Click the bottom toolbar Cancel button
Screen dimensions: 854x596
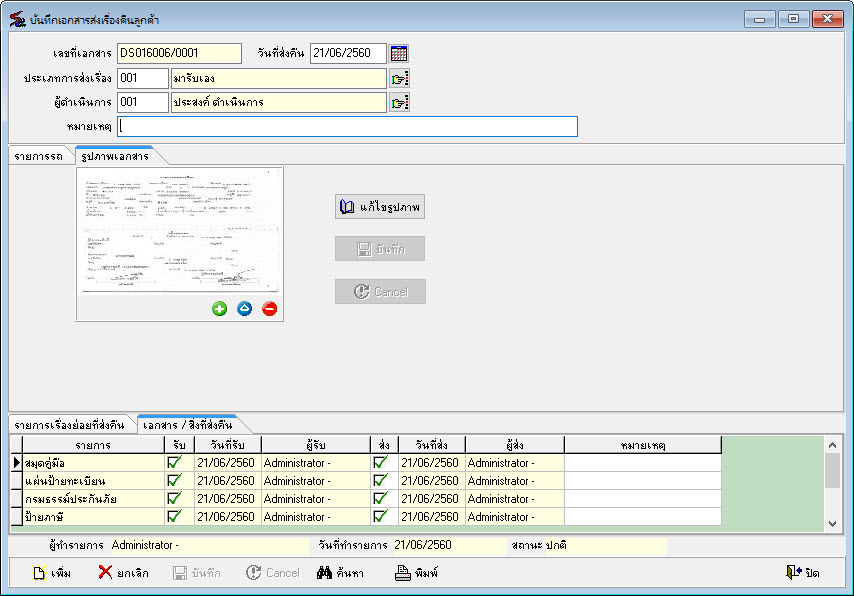272,573
